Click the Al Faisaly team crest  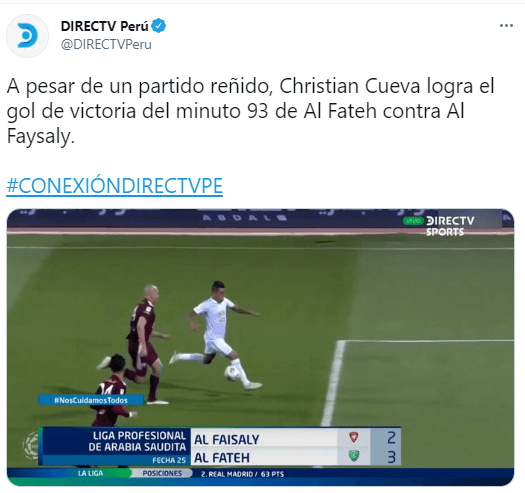pos(354,437)
